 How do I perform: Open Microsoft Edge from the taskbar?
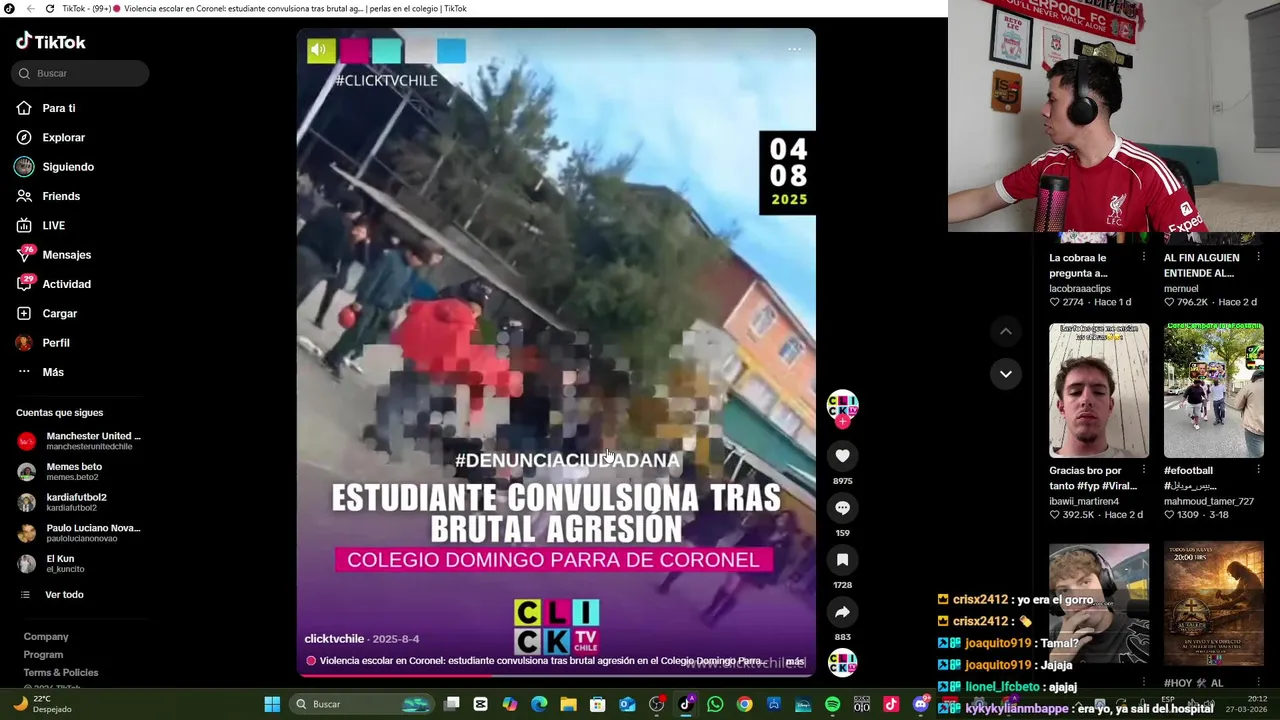[539, 704]
